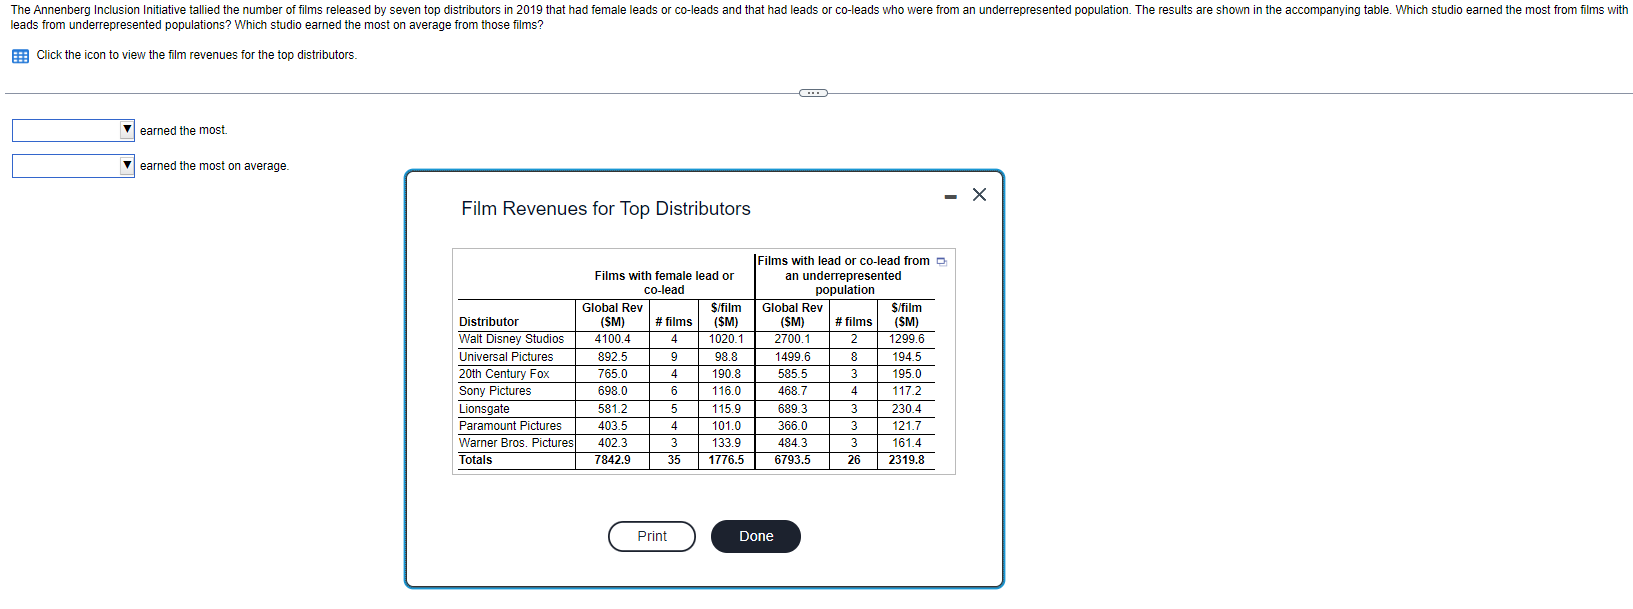Select the Sony Pictures row label
This screenshot has height=609, width=1633.
[495, 391]
